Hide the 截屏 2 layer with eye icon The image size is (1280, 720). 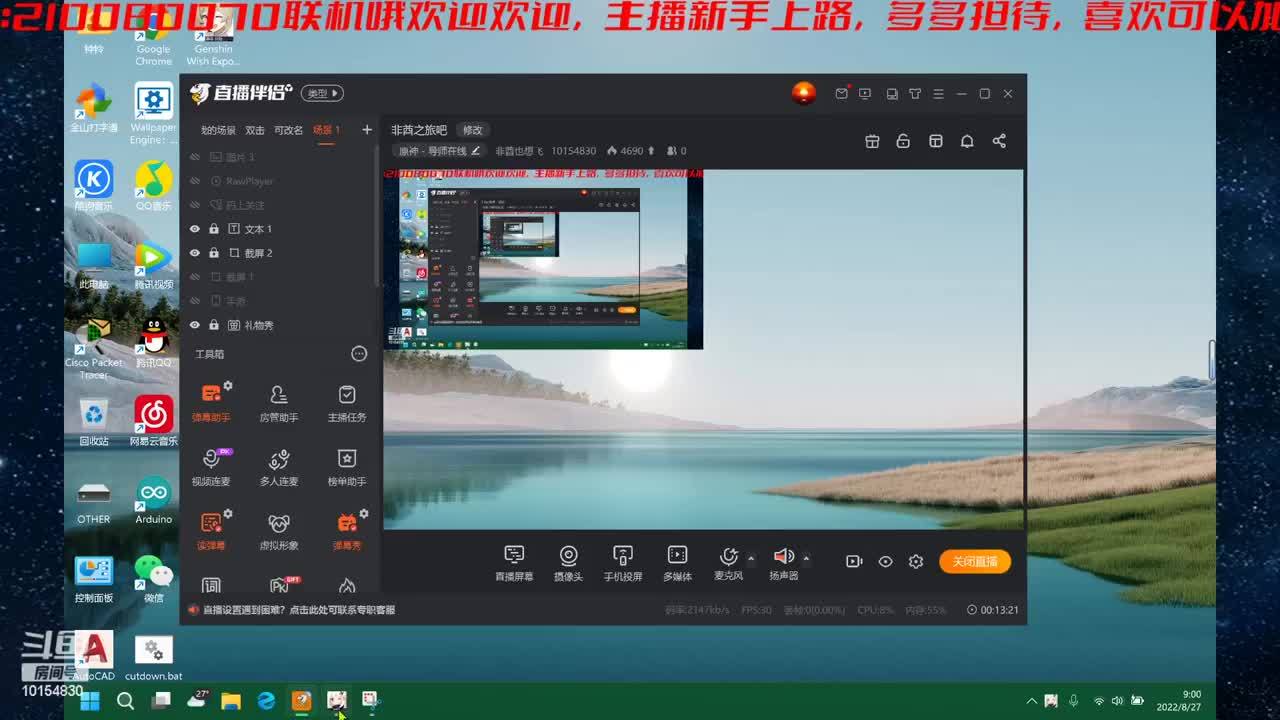coord(195,253)
